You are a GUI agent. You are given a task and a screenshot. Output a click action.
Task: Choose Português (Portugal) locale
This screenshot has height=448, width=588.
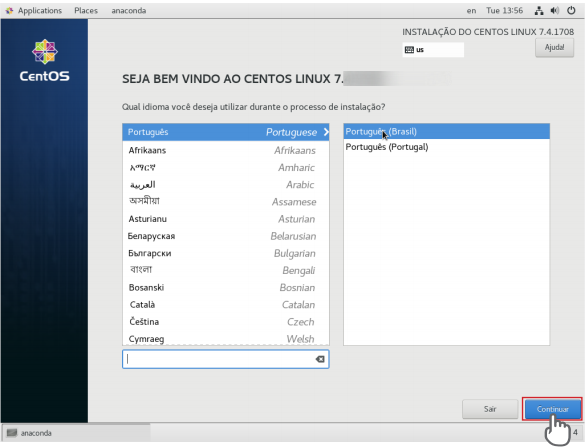pos(446,147)
